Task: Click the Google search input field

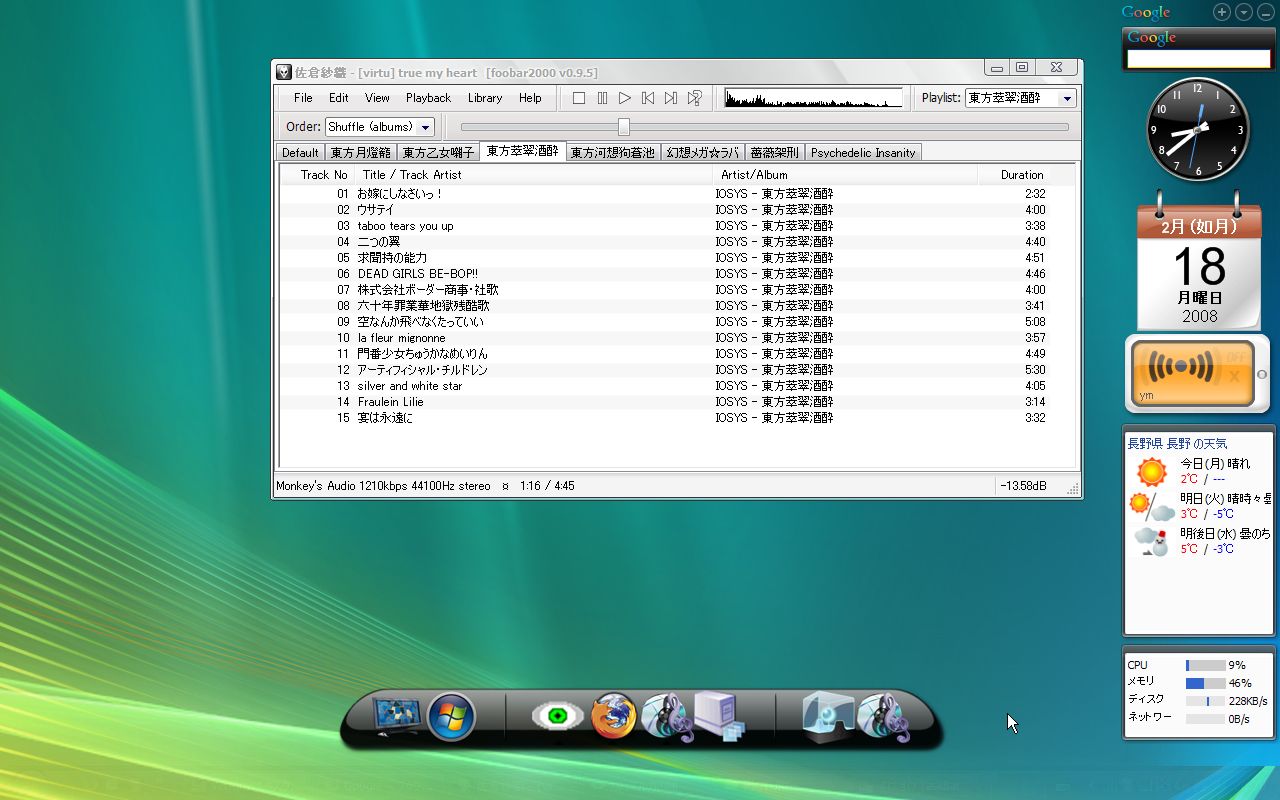Action: 1198,59
